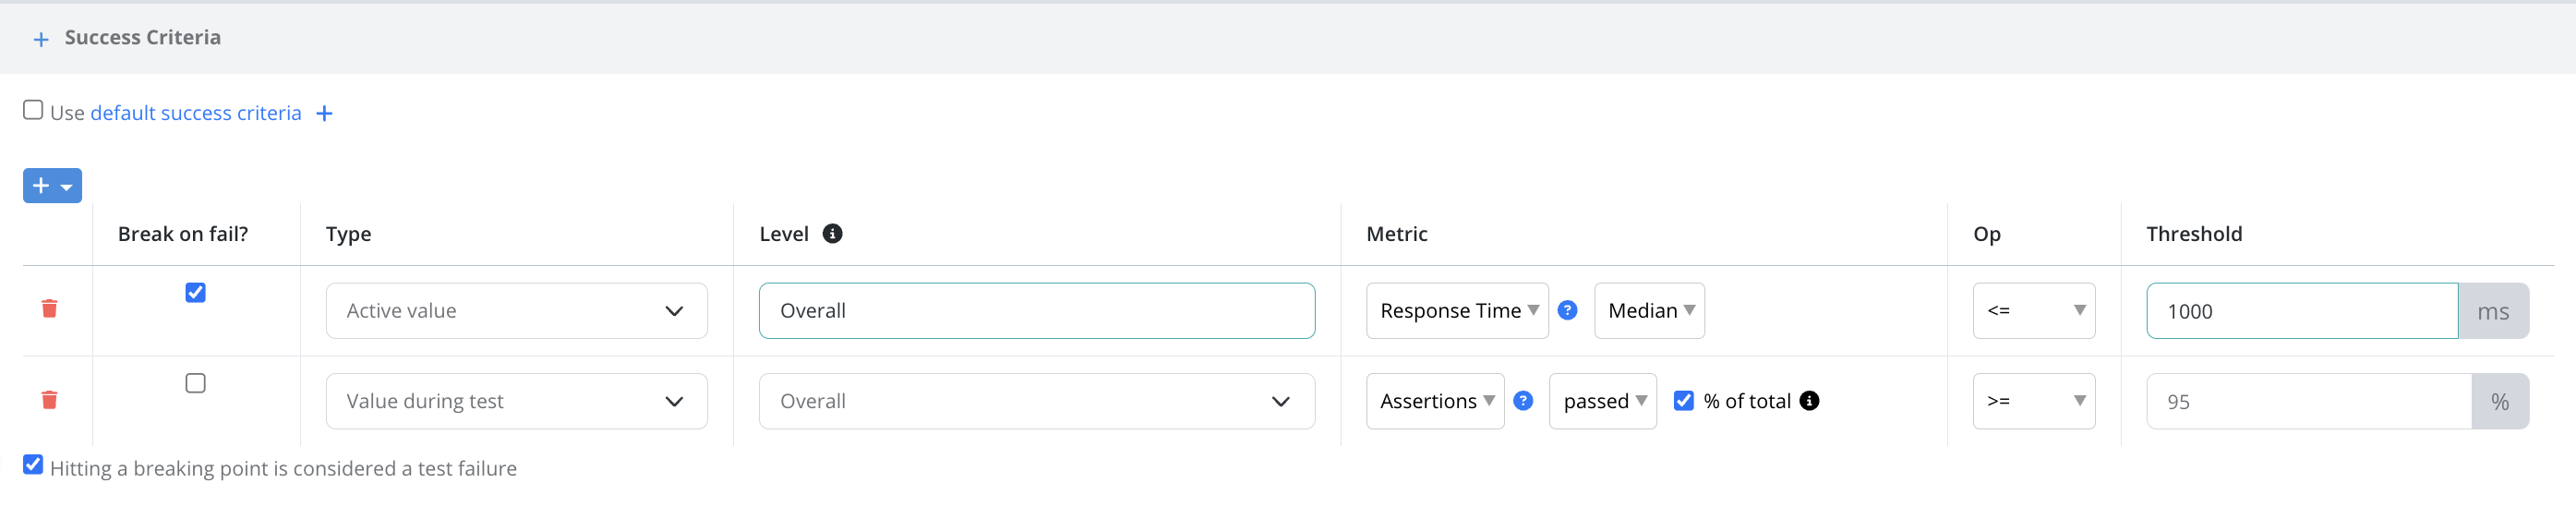Open the Active value type dropdown

point(516,311)
